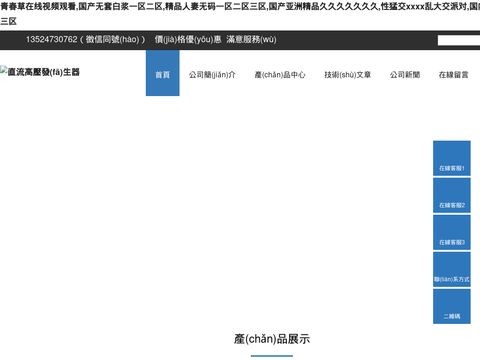
Task: Open 聯系方式 side panel button
Action: [x=452, y=269]
